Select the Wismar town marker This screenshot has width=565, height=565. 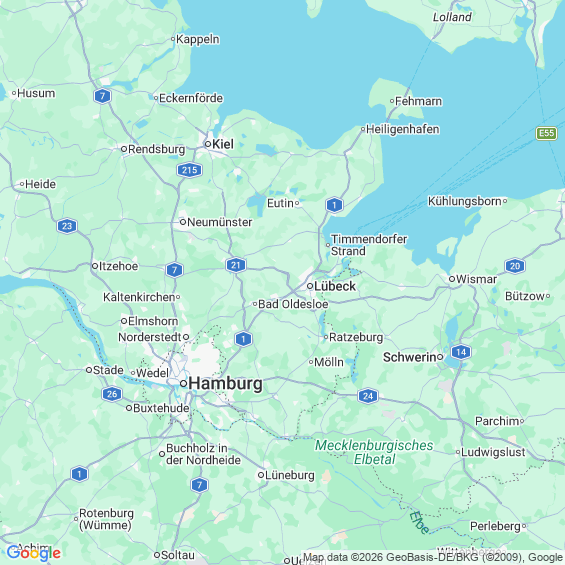(452, 279)
